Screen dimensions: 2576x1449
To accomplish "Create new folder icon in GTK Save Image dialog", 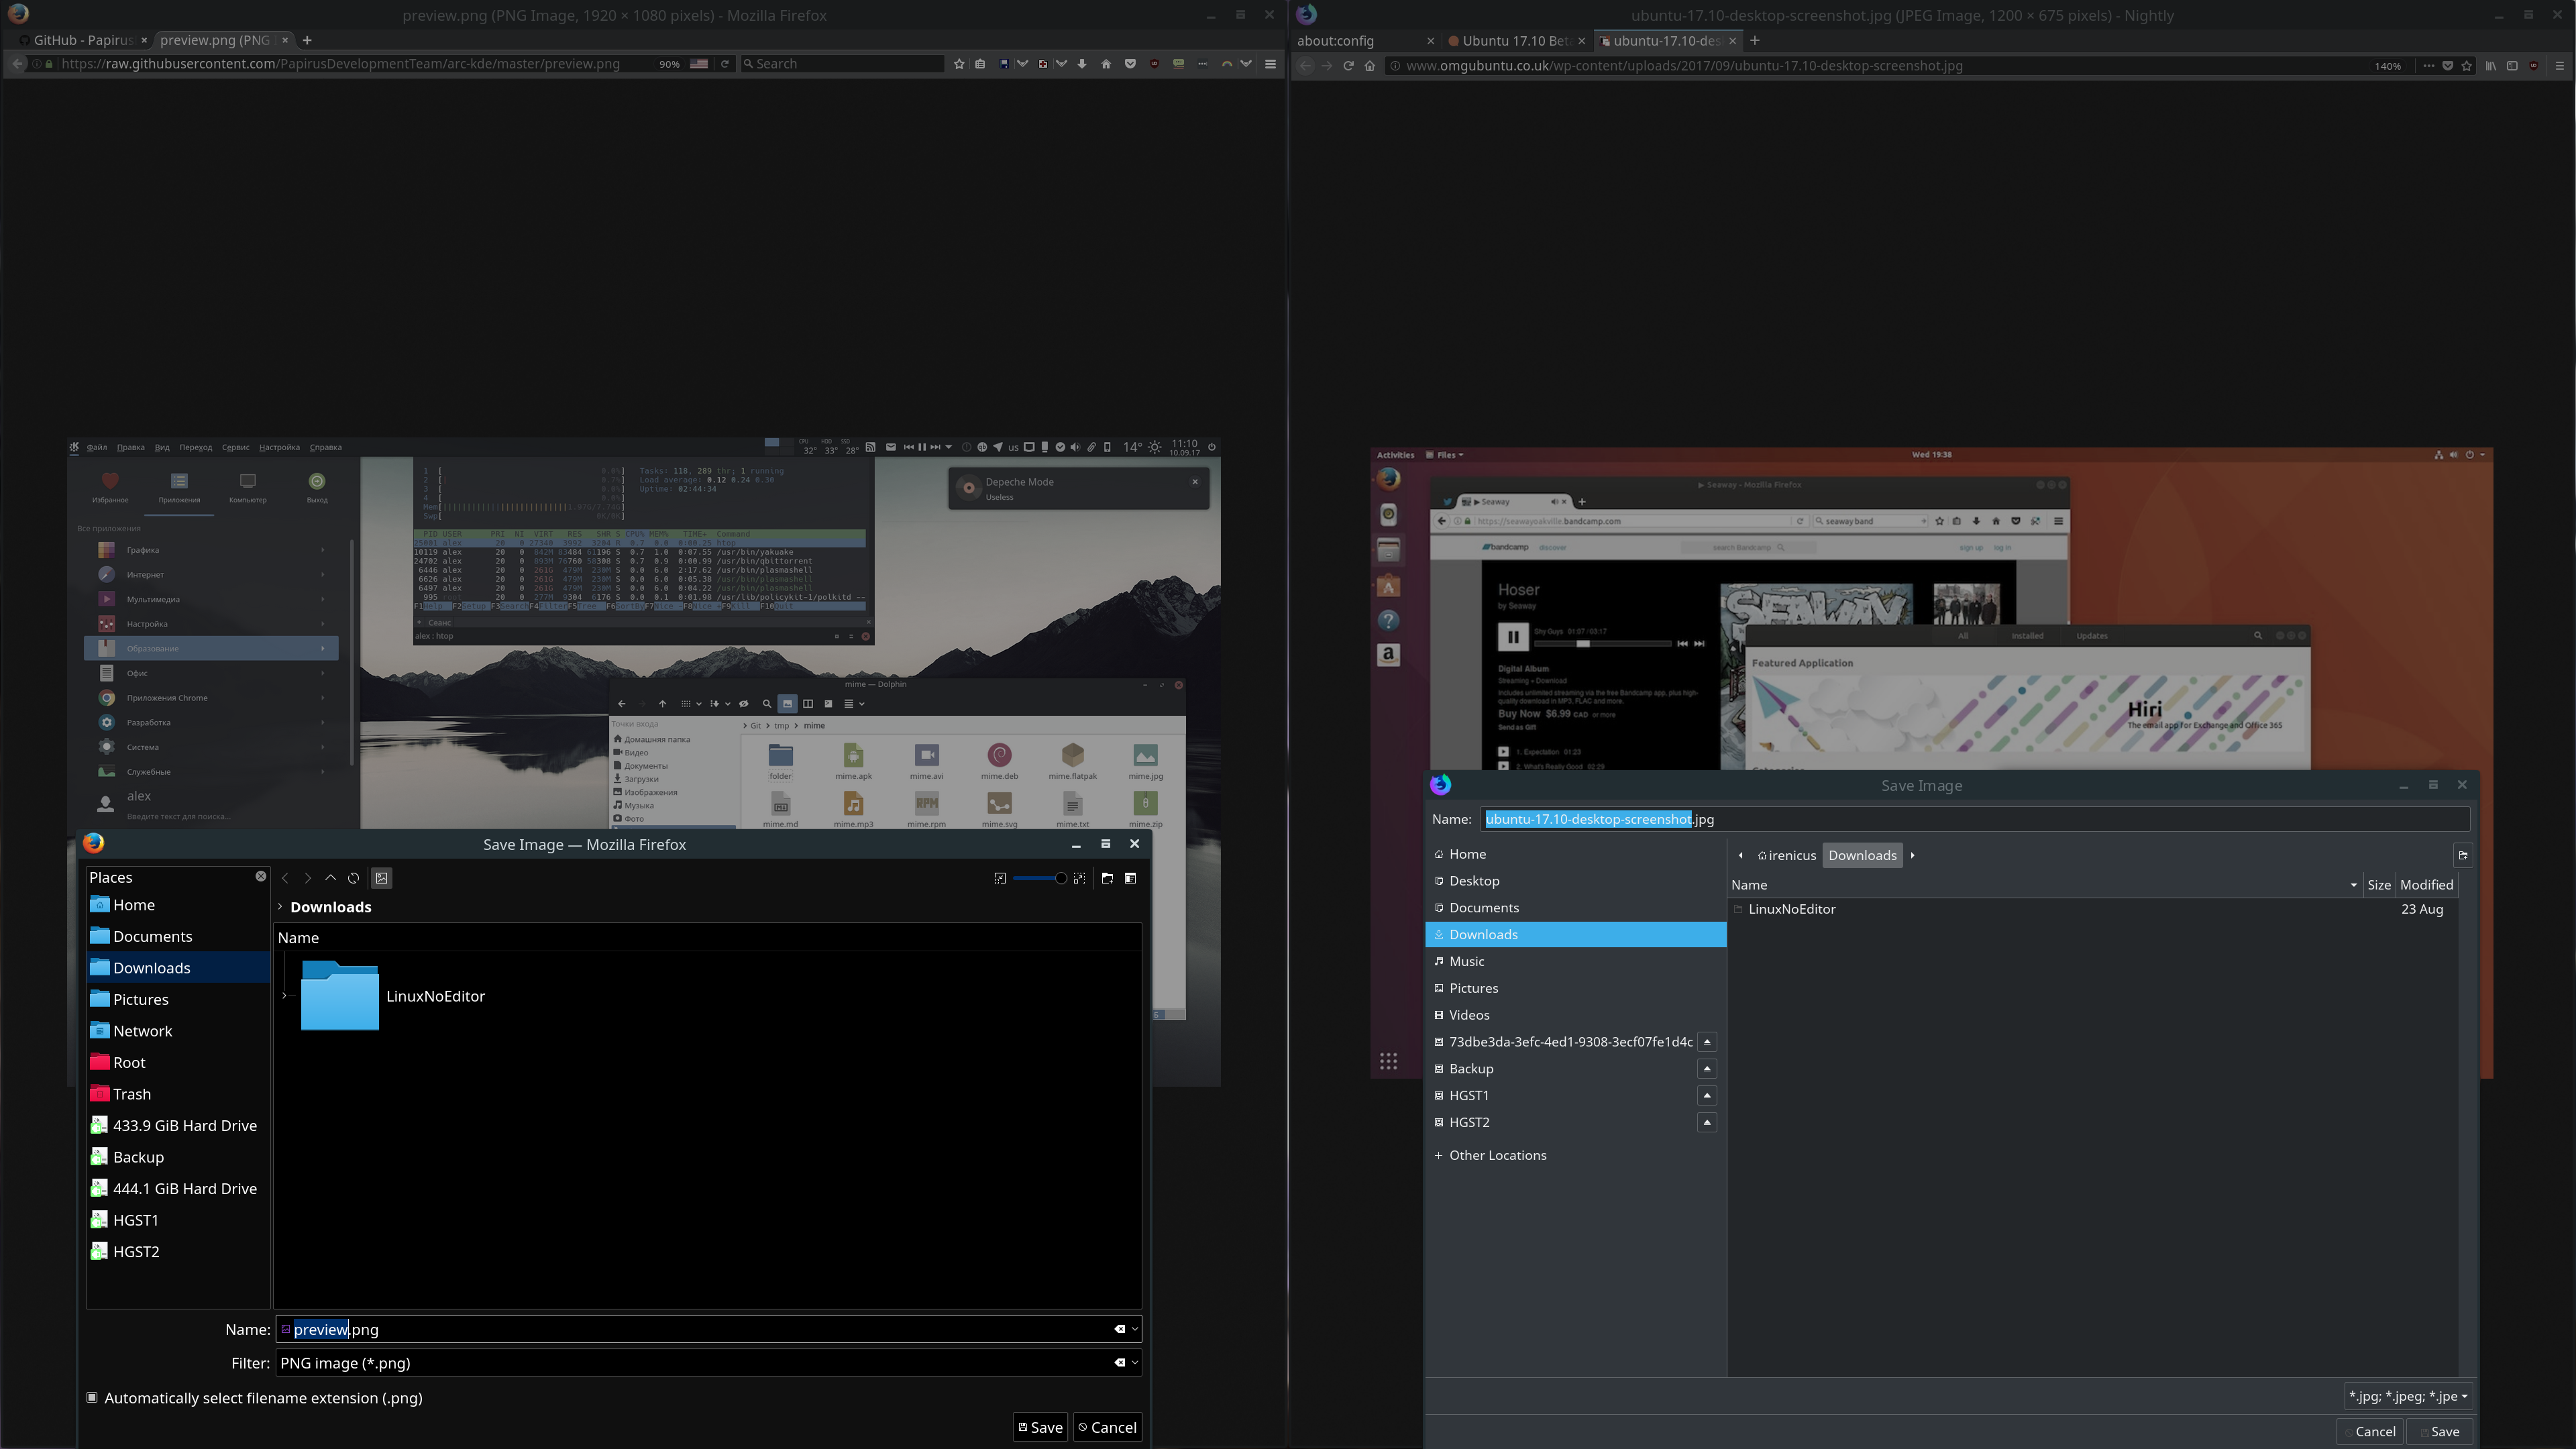I will (2463, 855).
